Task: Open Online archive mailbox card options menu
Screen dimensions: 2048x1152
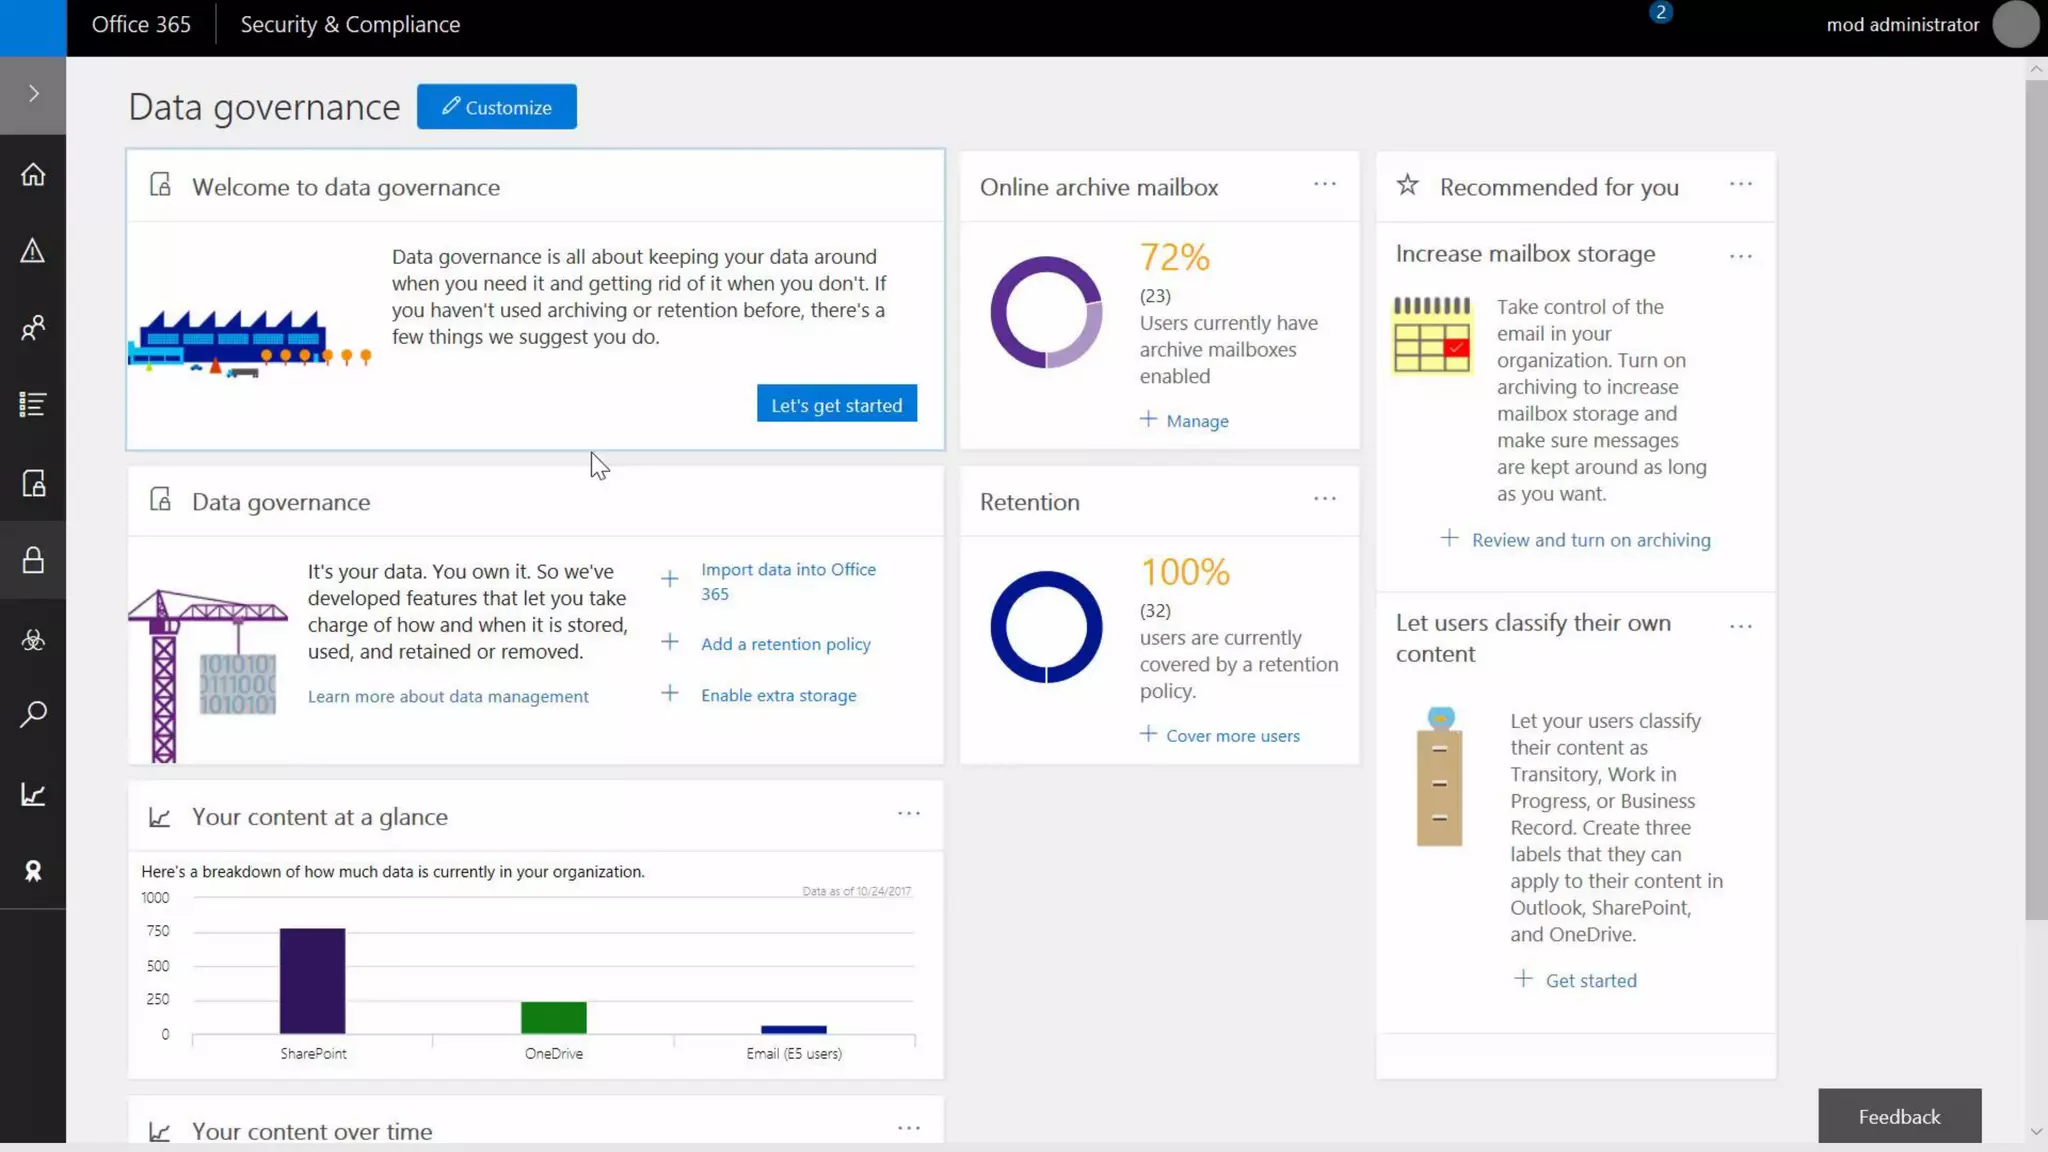Action: coord(1325,184)
